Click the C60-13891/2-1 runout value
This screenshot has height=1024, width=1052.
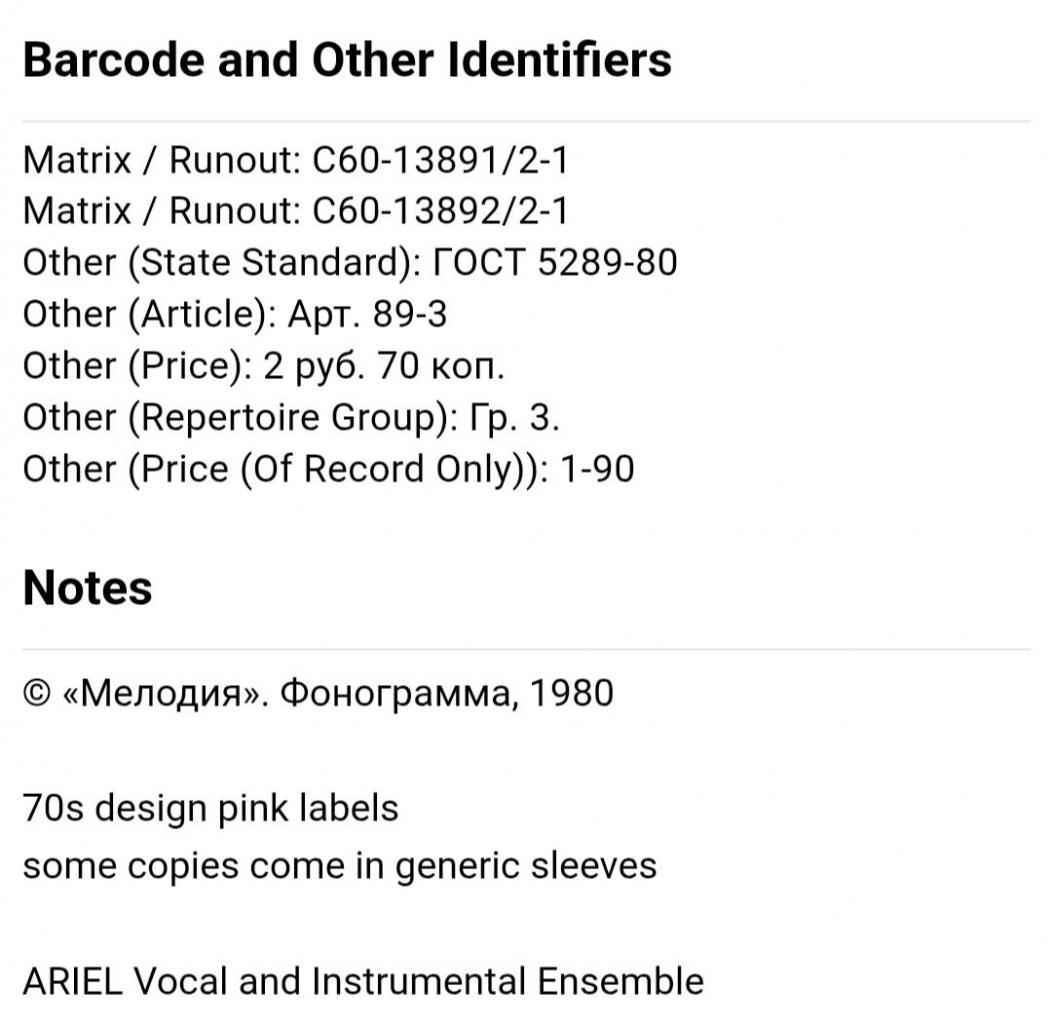(x=440, y=160)
